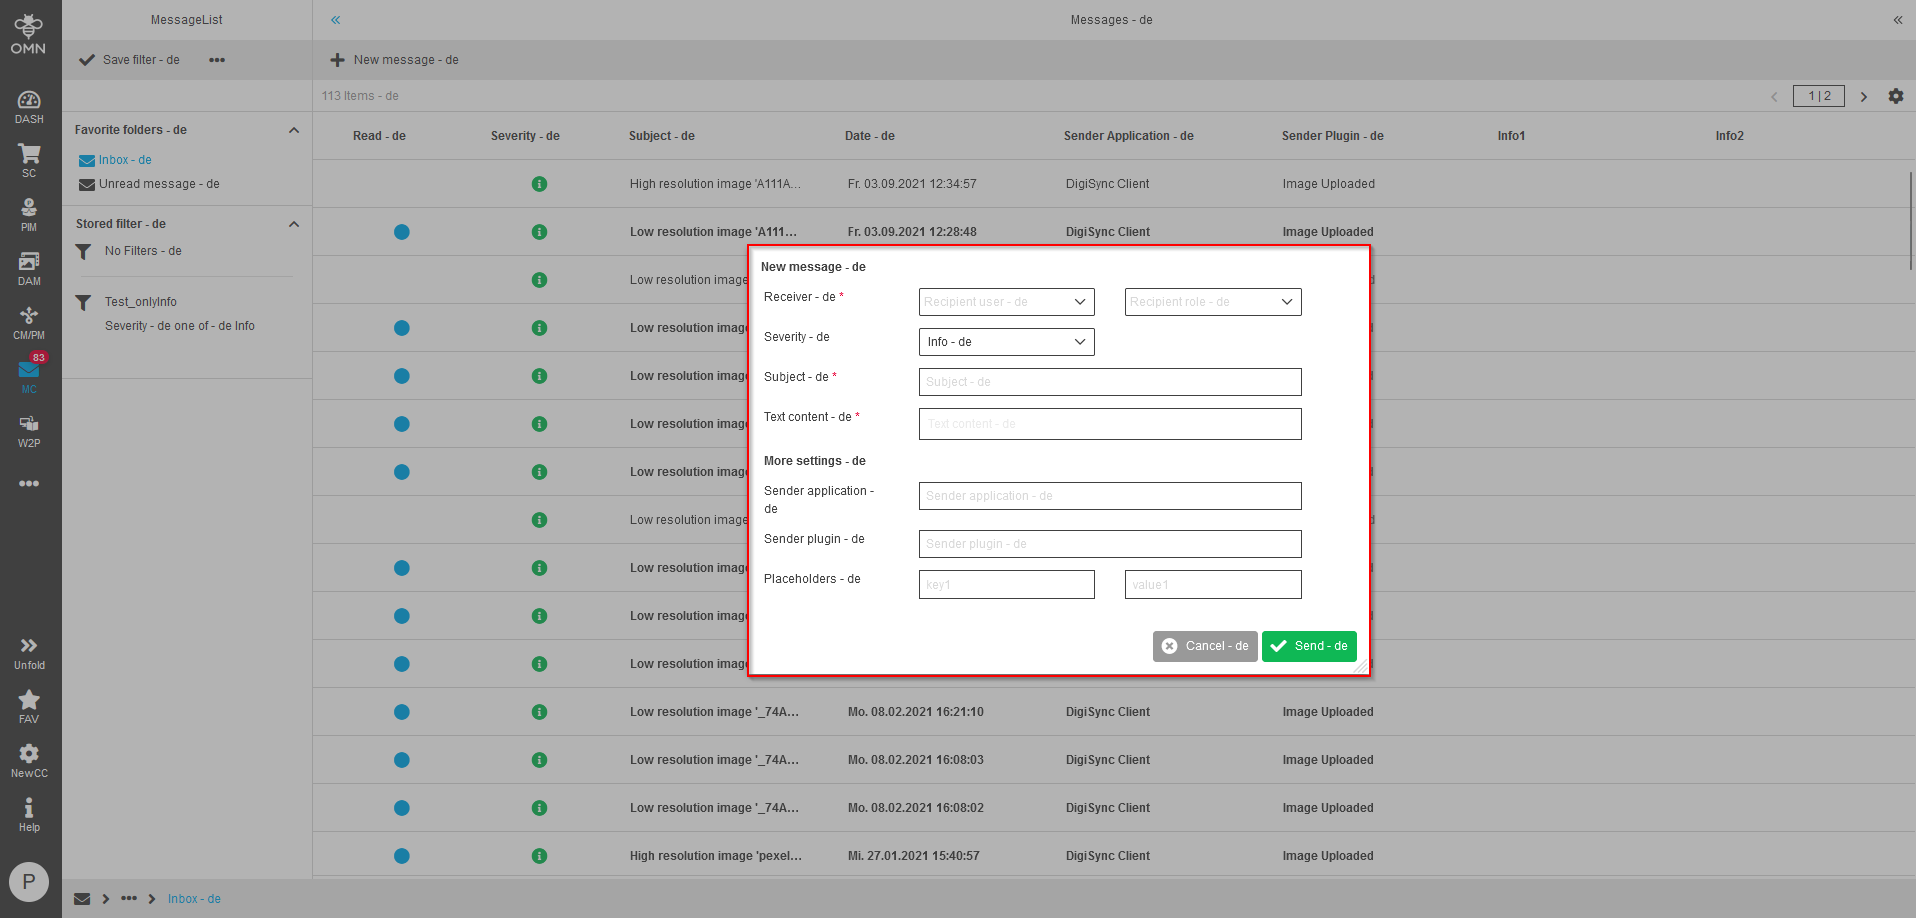
Task: Open table settings gear icon
Action: point(1895,96)
